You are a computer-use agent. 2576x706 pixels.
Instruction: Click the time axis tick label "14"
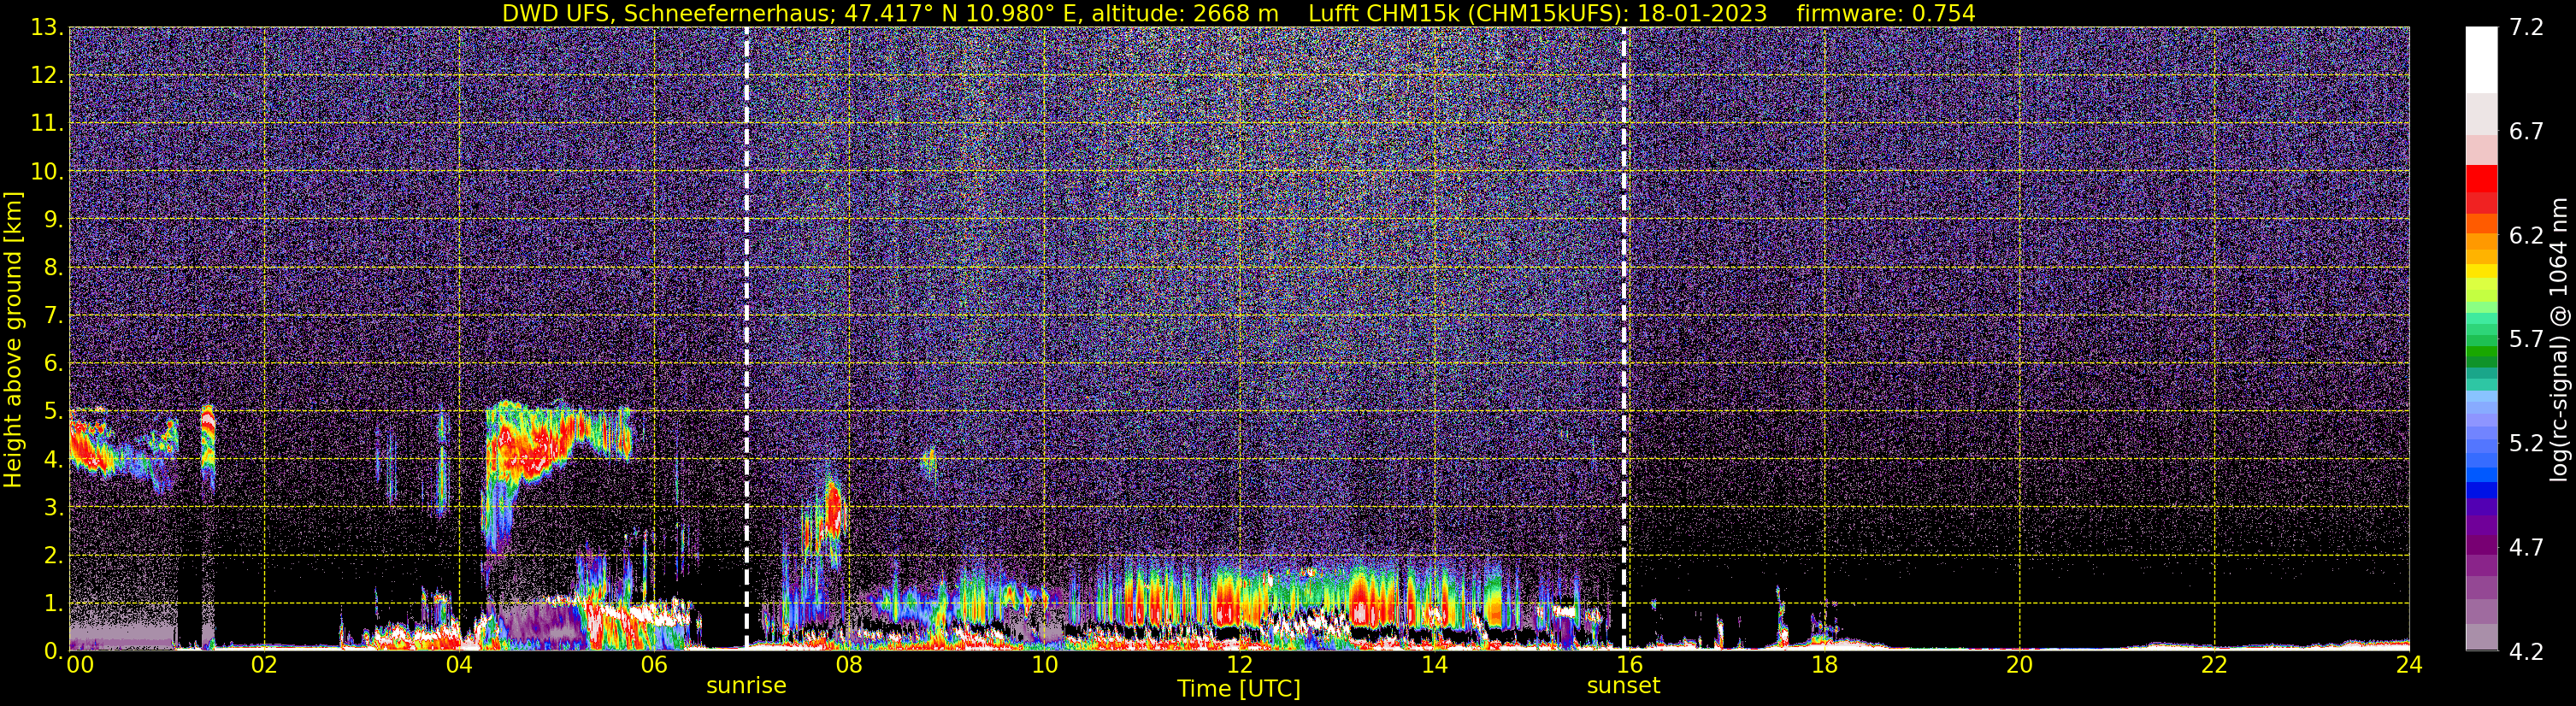(x=1434, y=665)
